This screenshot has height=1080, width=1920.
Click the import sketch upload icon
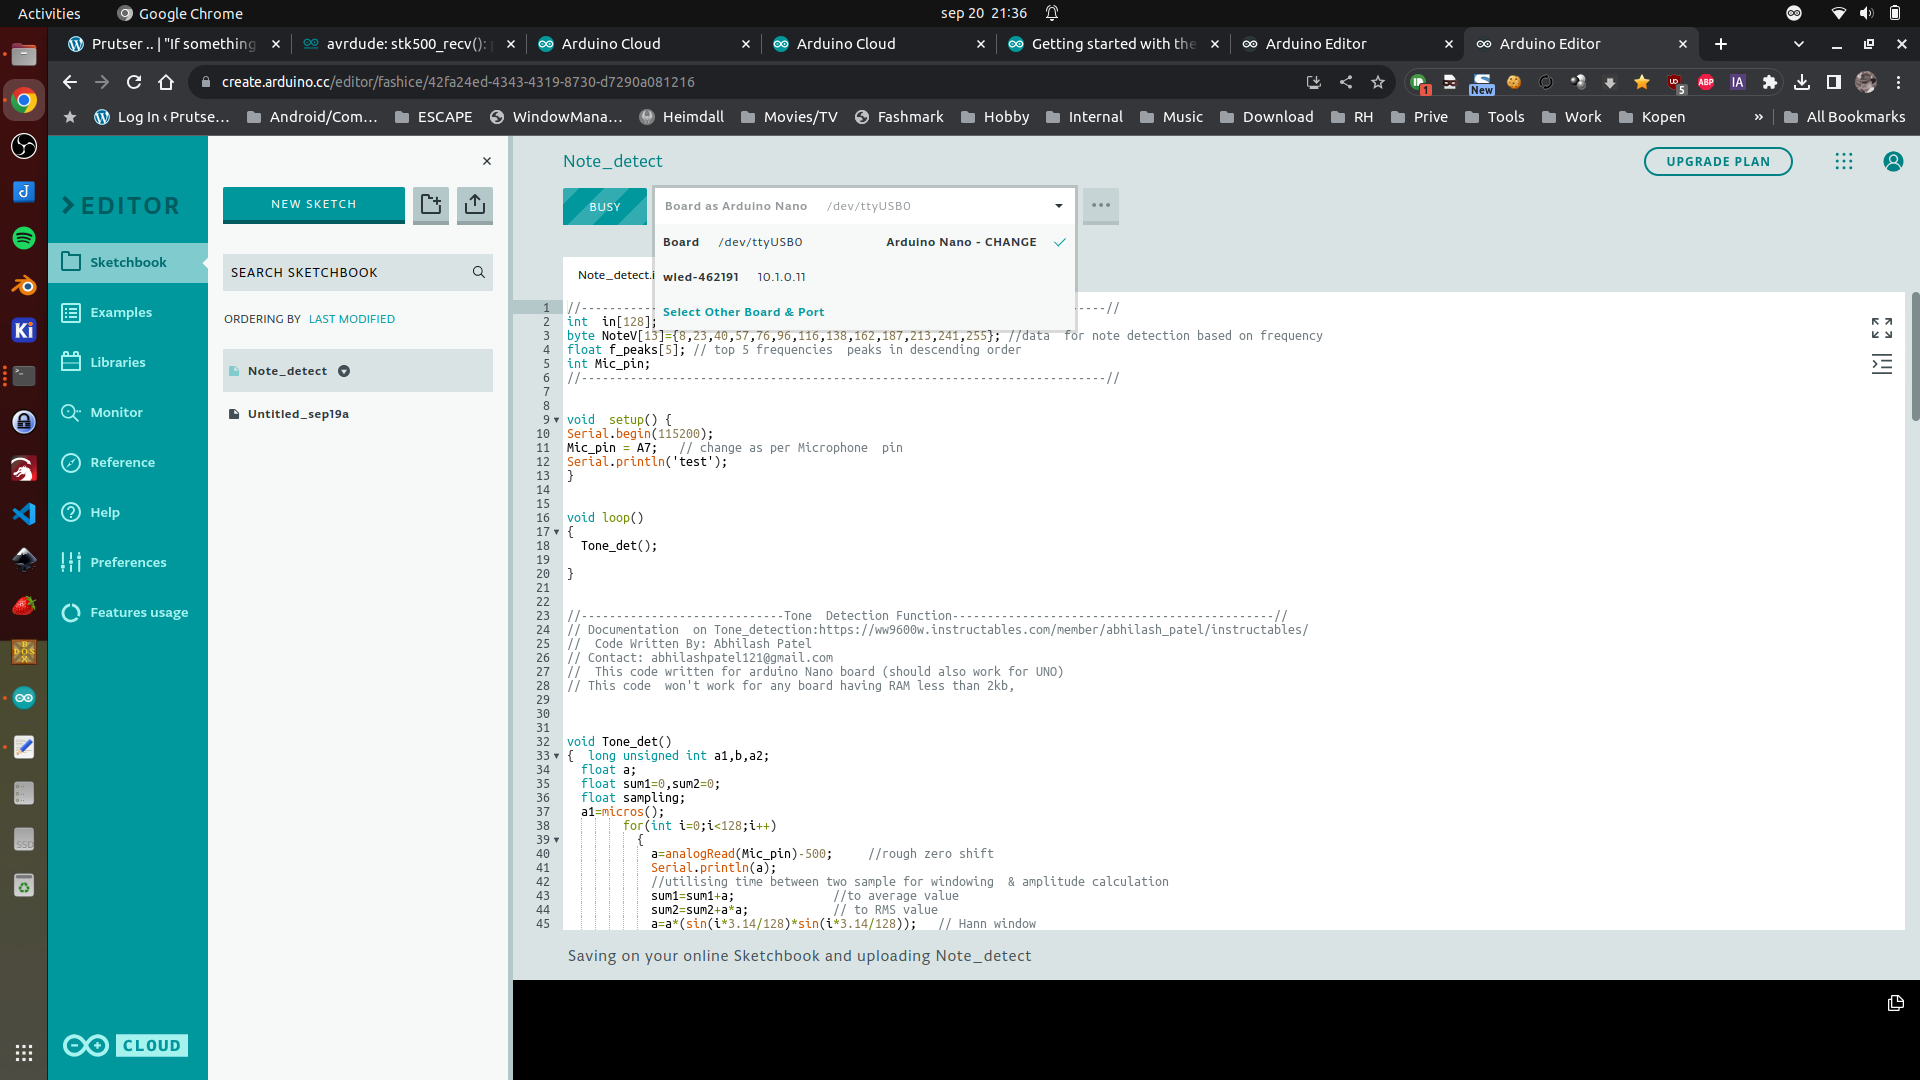[x=475, y=205]
